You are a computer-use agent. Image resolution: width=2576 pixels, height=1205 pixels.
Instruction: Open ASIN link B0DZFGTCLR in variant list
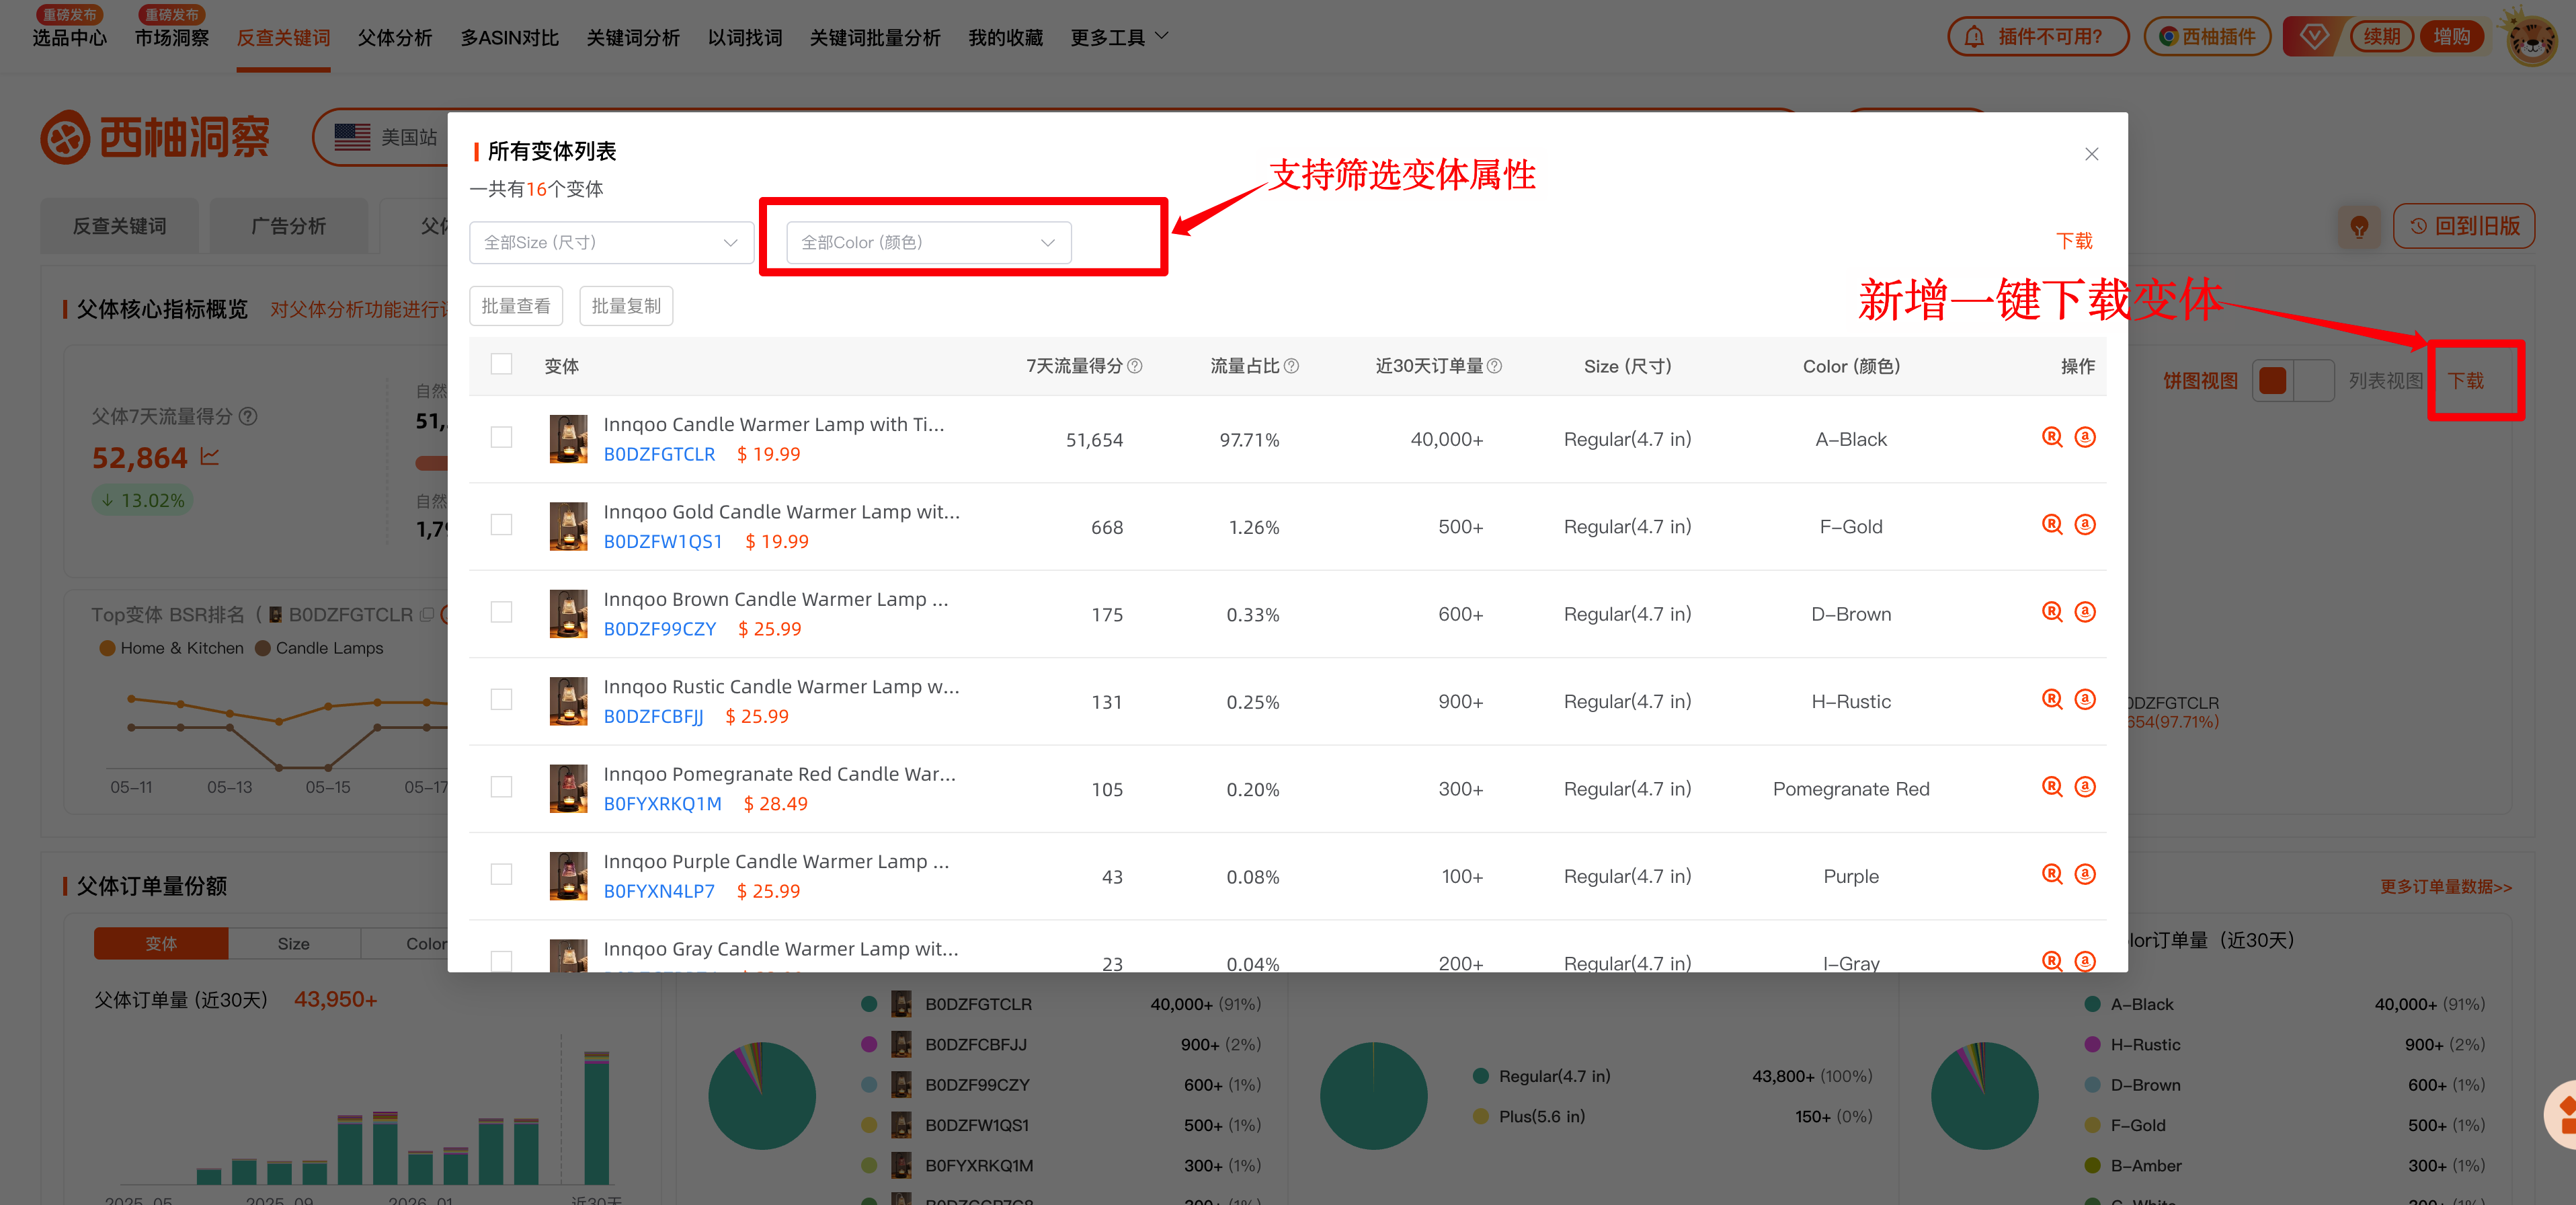tap(659, 454)
